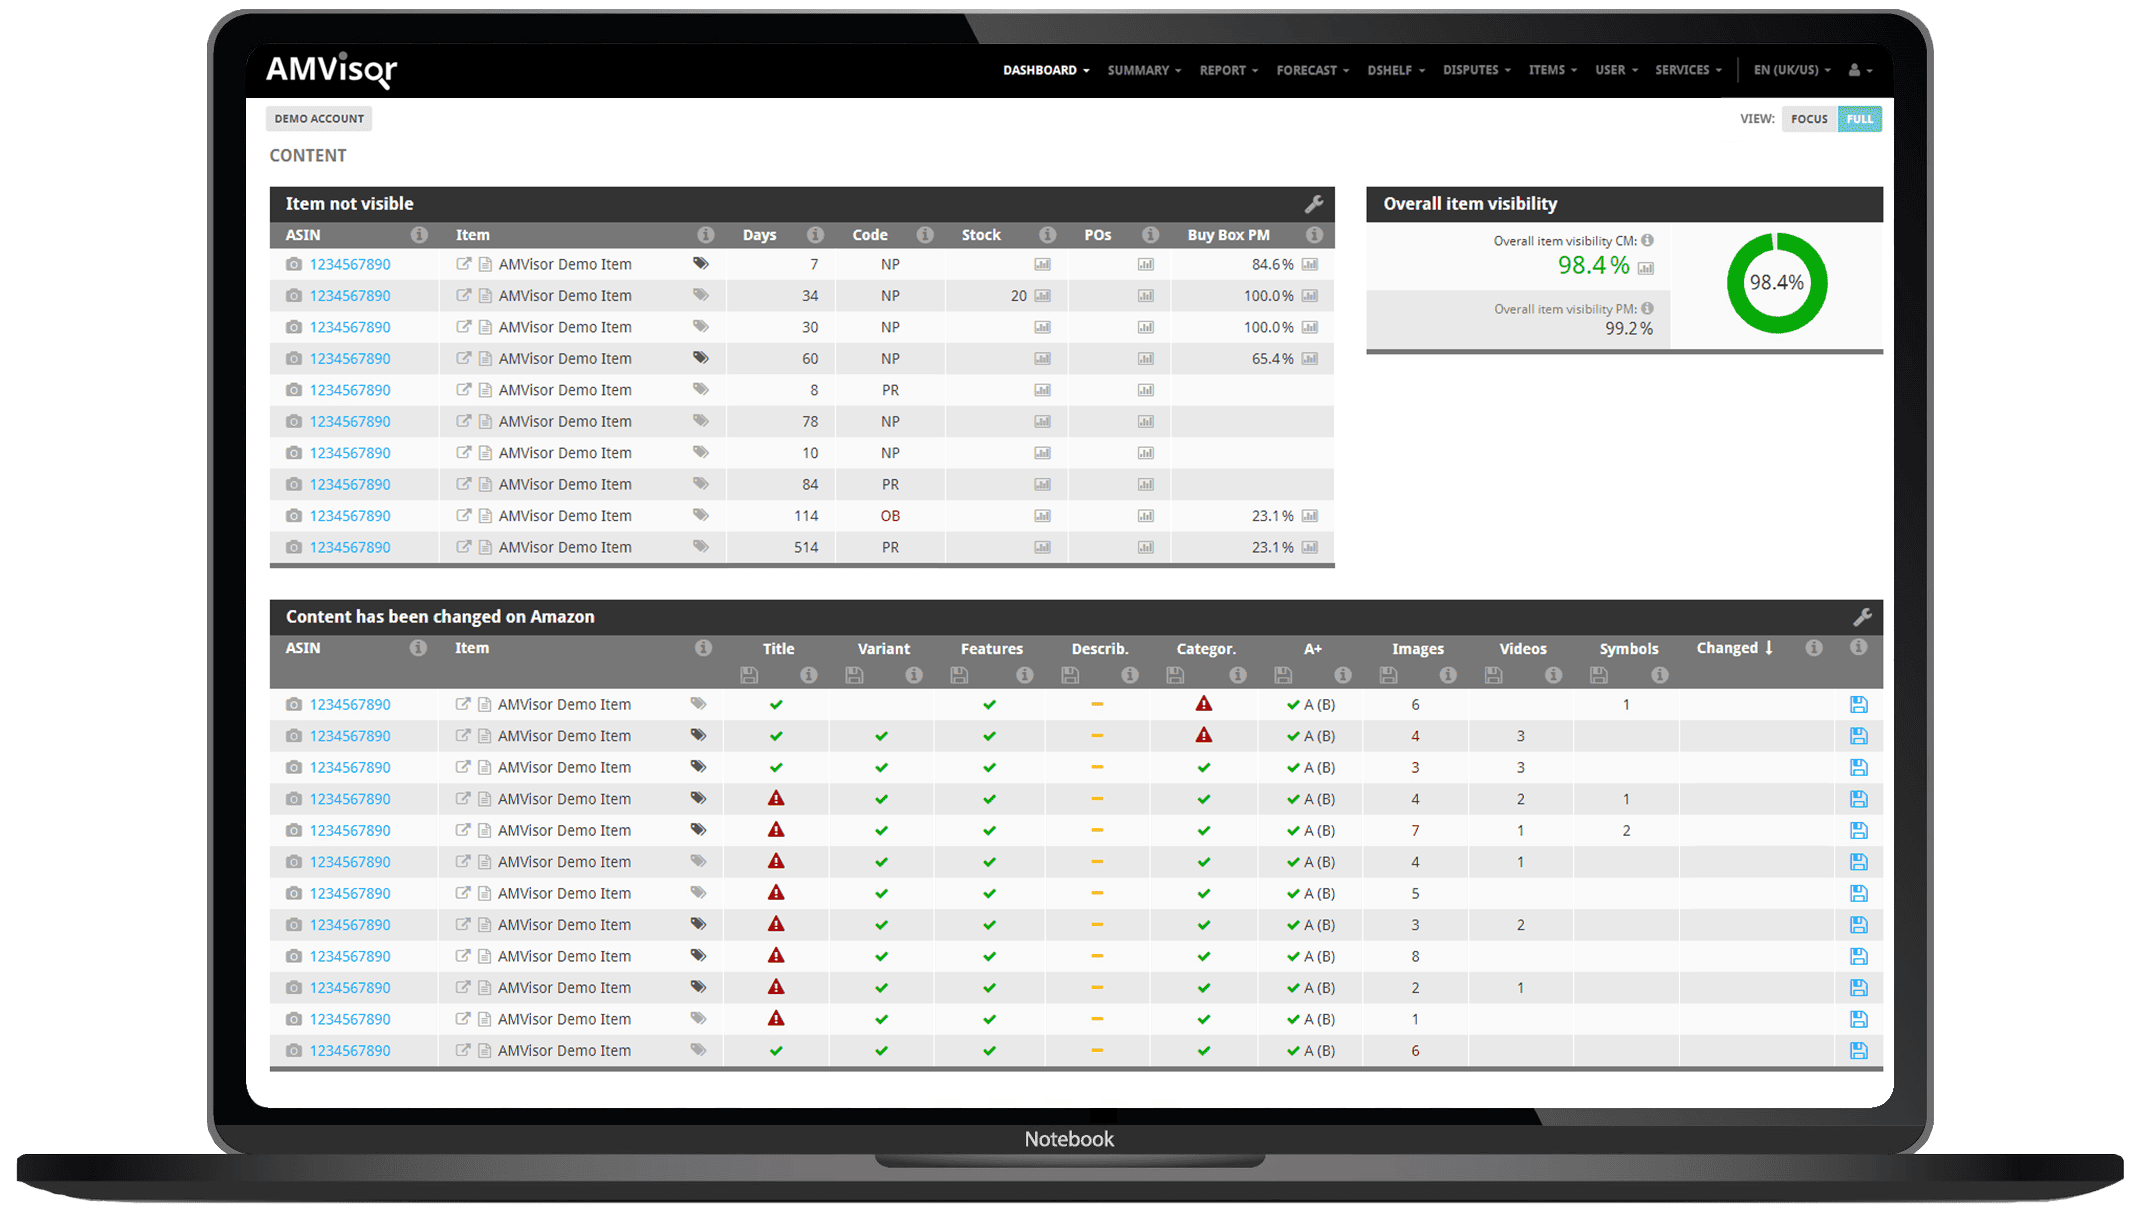Image resolution: width=2133 pixels, height=1215 pixels.
Task: Open the FORECAST menu
Action: [x=1312, y=70]
